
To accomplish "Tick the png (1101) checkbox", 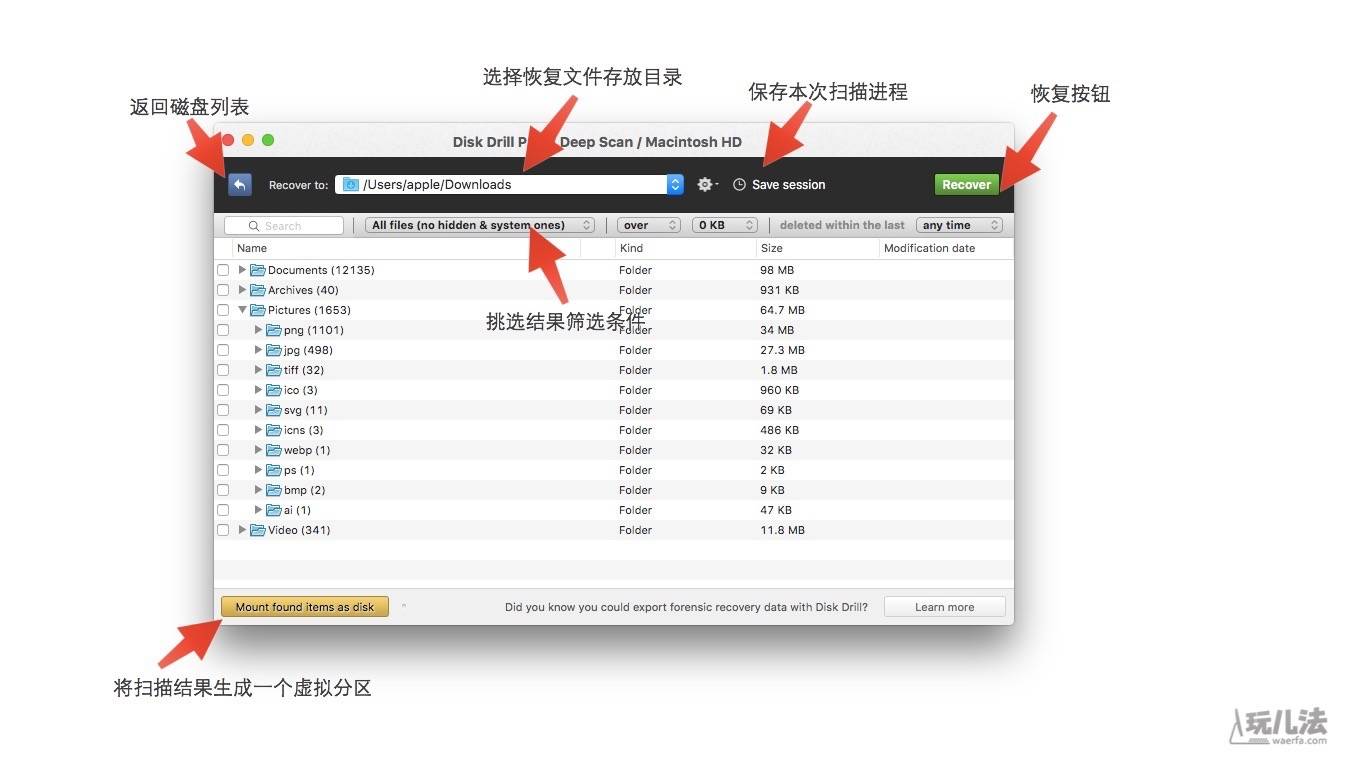I will pos(223,330).
